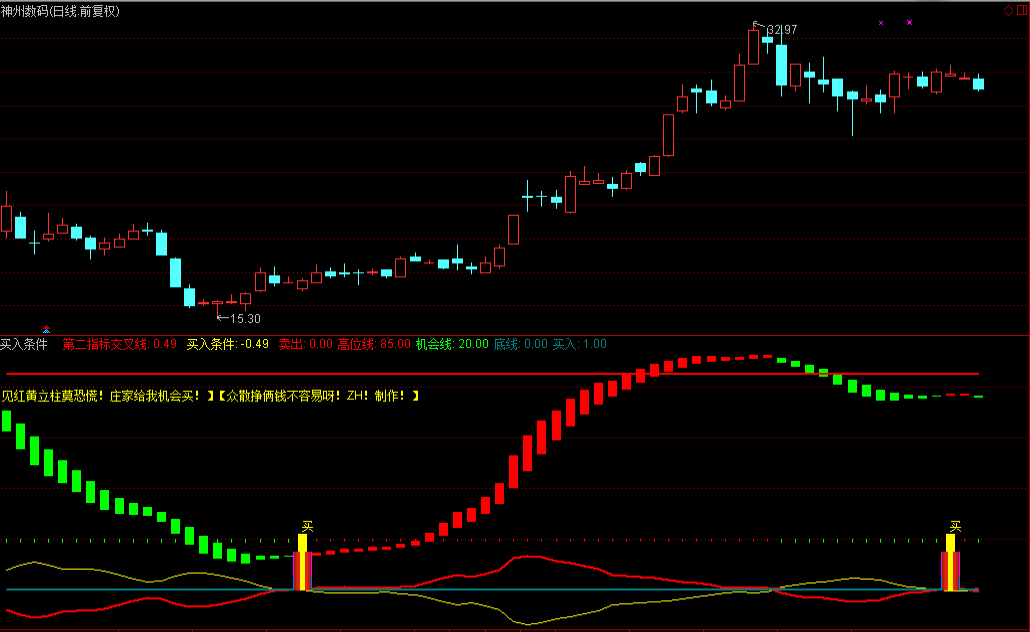Click the second 买 signal label on right
This screenshot has height=632, width=1030.
[955, 526]
